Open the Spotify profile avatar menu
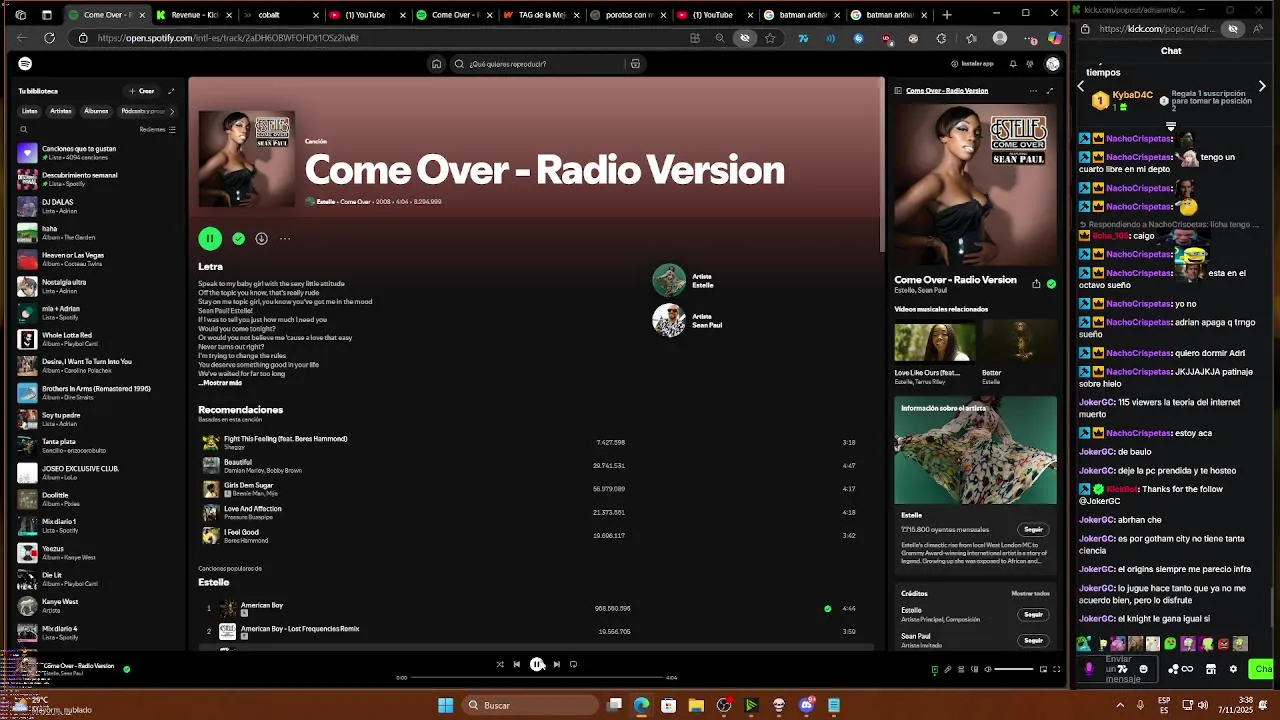 [x=1052, y=64]
